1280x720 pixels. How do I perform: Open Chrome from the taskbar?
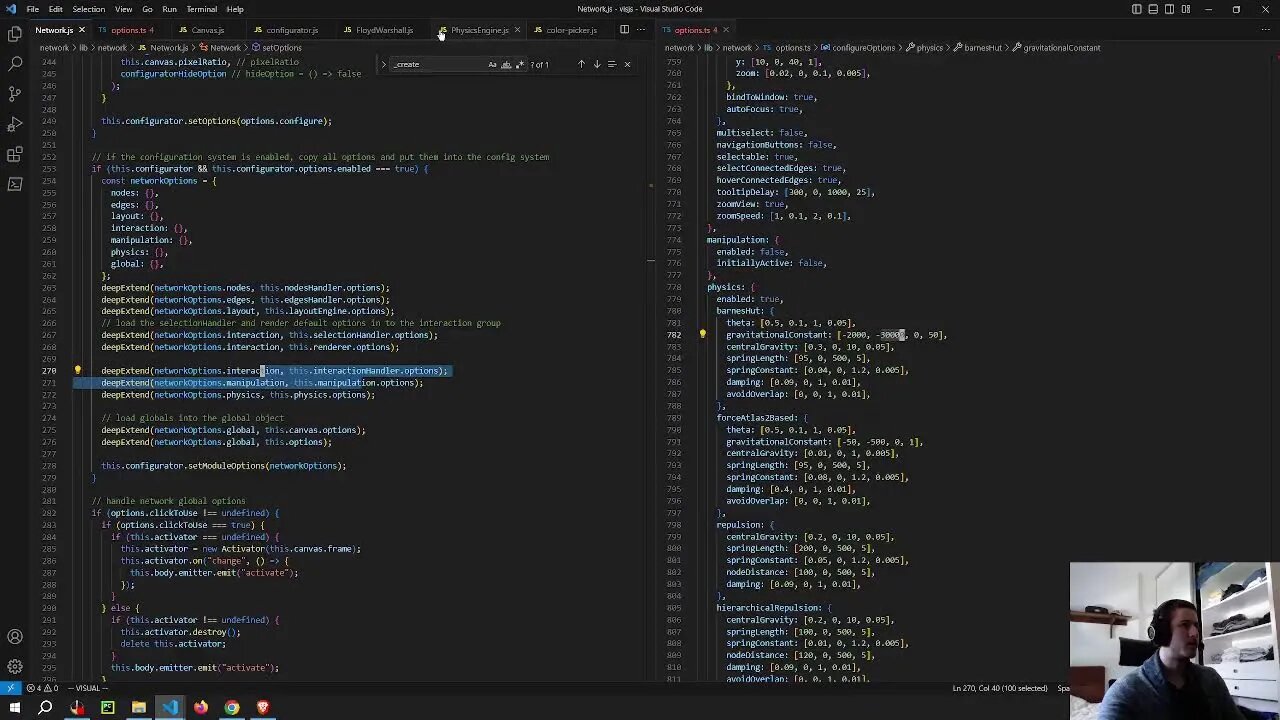point(232,708)
